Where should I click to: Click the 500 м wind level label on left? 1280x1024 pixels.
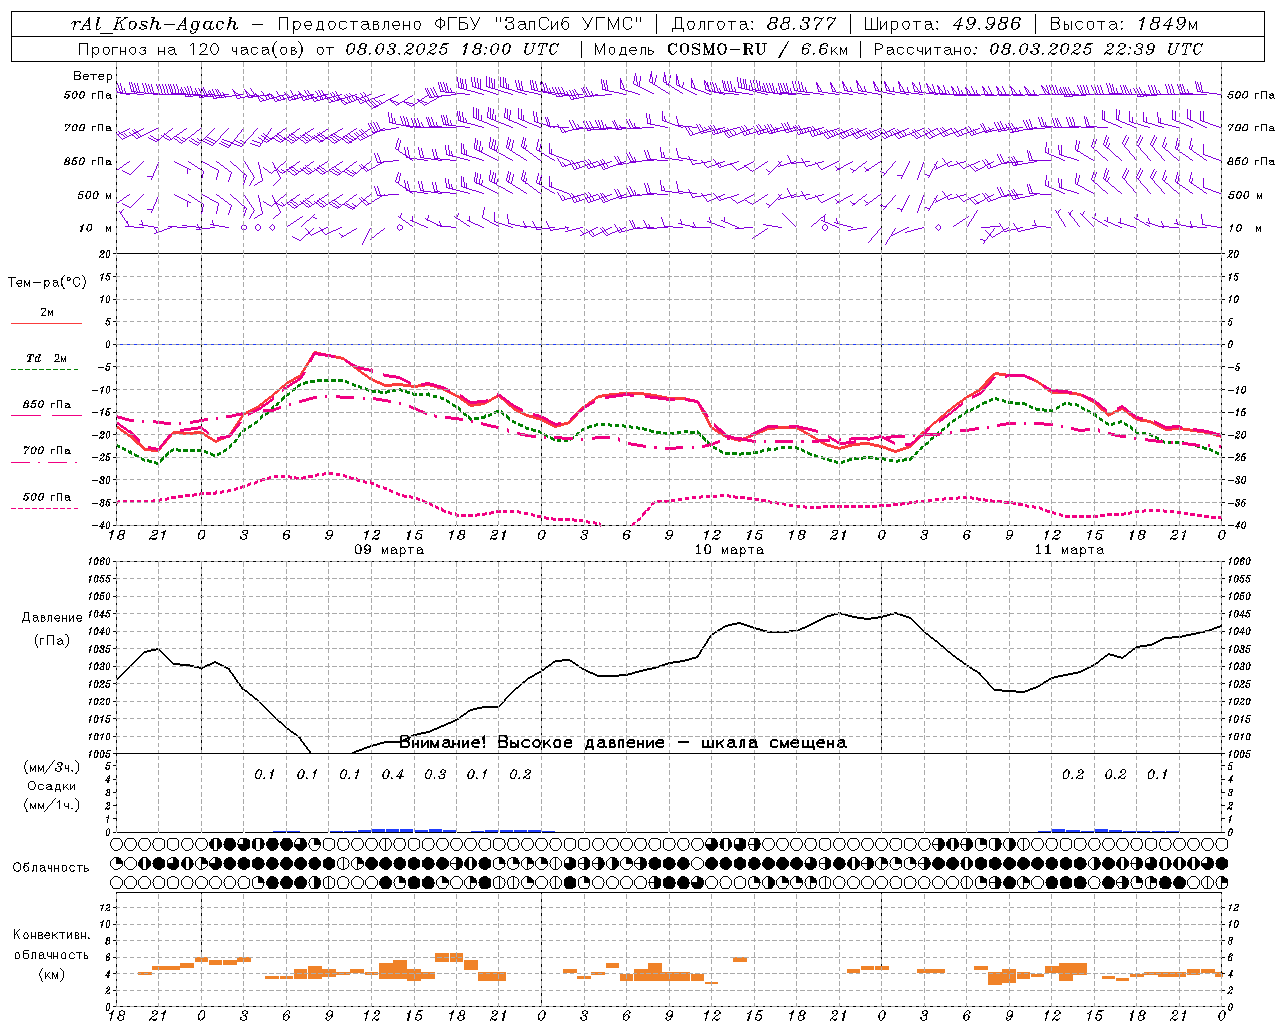[96, 195]
